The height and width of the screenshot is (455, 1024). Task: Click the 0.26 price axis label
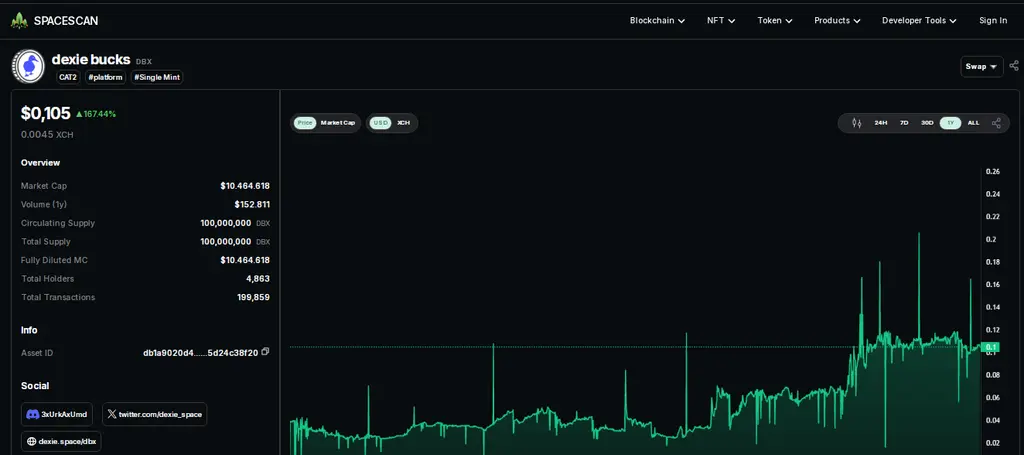click(x=992, y=172)
